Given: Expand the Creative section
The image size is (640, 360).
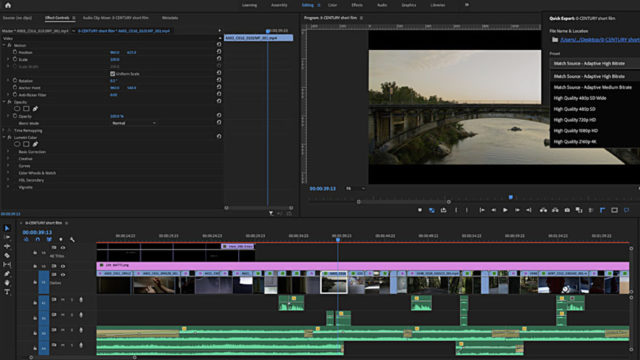Looking at the screenshot, I should 8,158.
